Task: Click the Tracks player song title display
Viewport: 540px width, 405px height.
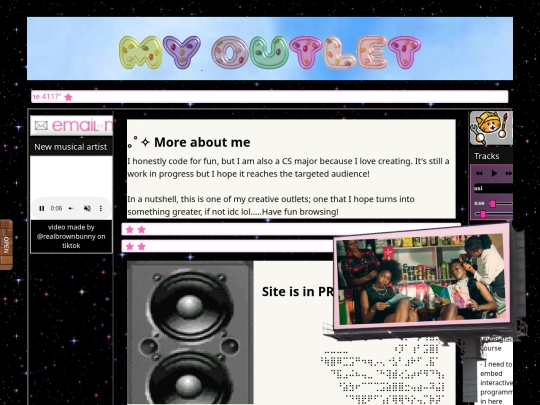Action: click(x=493, y=188)
